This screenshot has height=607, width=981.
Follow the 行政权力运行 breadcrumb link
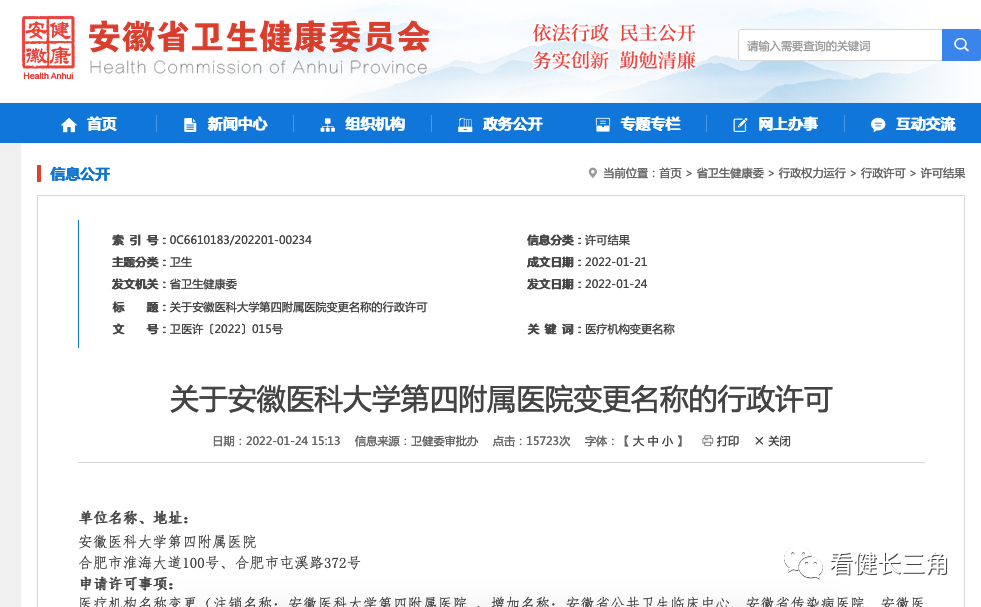coord(812,173)
